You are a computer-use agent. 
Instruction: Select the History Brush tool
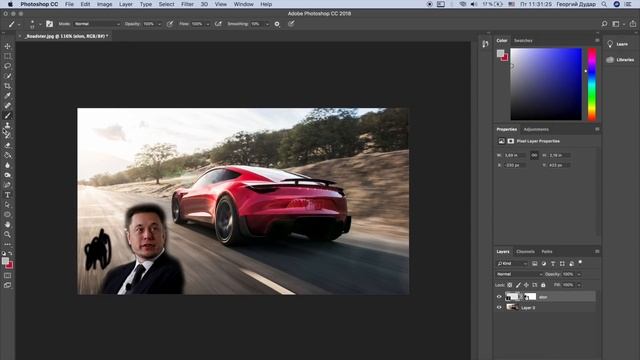[7, 136]
